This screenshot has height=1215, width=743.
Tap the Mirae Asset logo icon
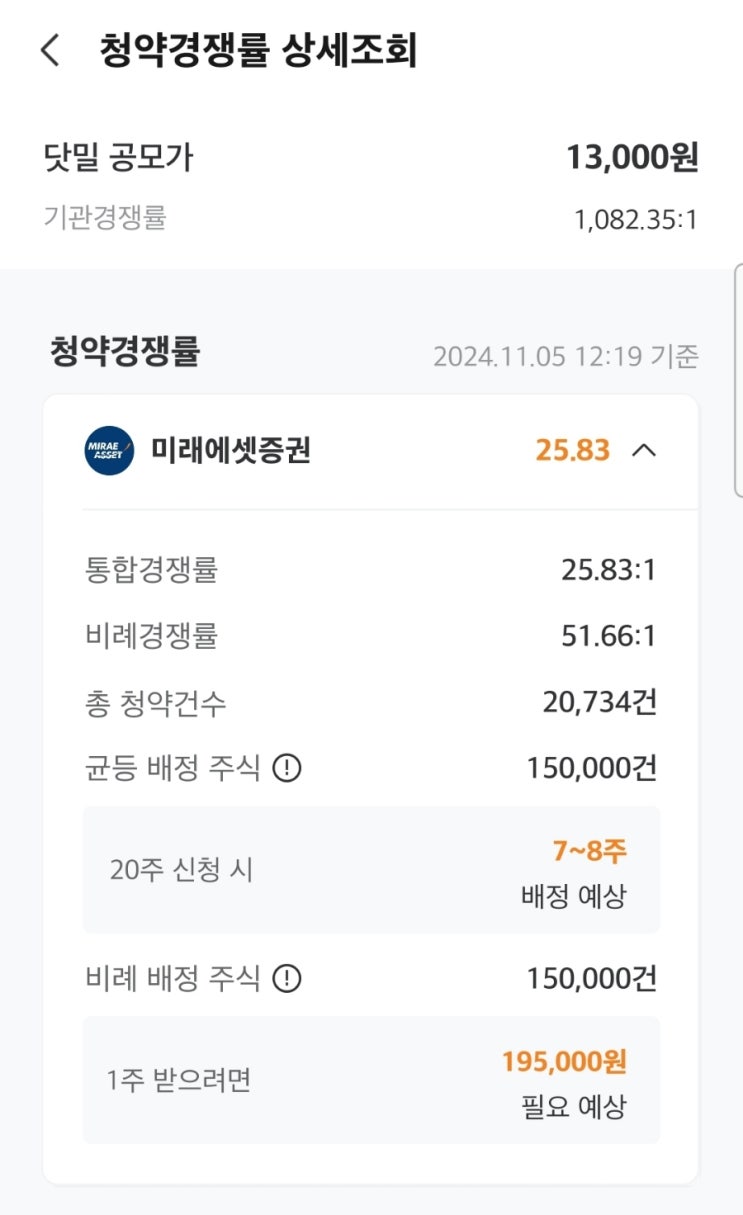109,450
